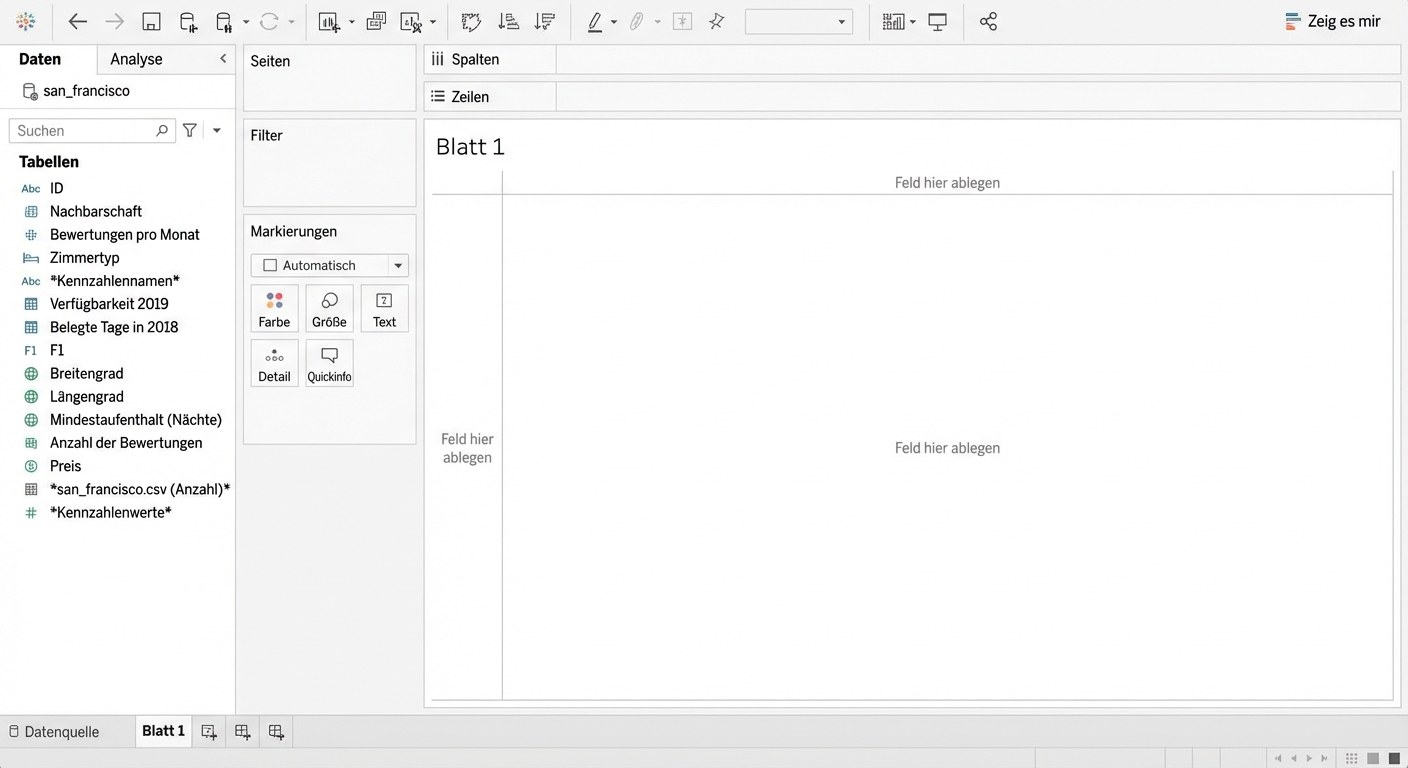1408x768 pixels.
Task: Collapse the data pane with the chevron
Action: click(x=223, y=59)
